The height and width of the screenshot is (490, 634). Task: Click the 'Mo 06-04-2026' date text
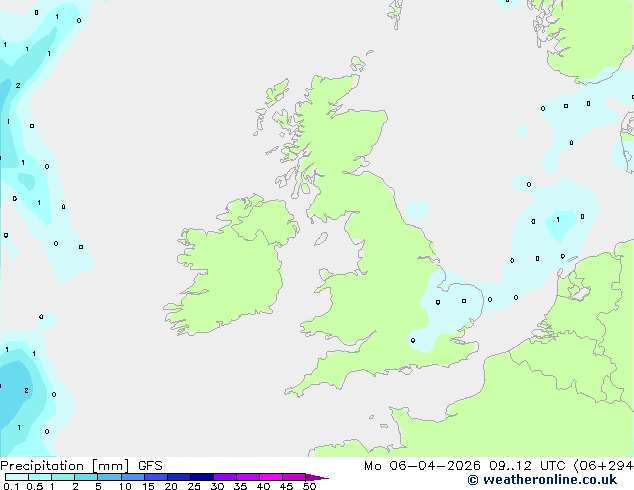(422, 466)
